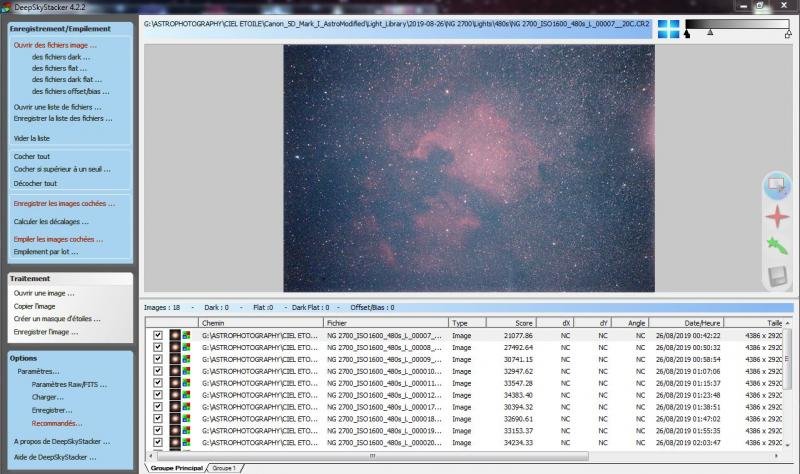Click 'Recommandés' in Options
800x474 pixels.
pyautogui.click(x=57, y=423)
